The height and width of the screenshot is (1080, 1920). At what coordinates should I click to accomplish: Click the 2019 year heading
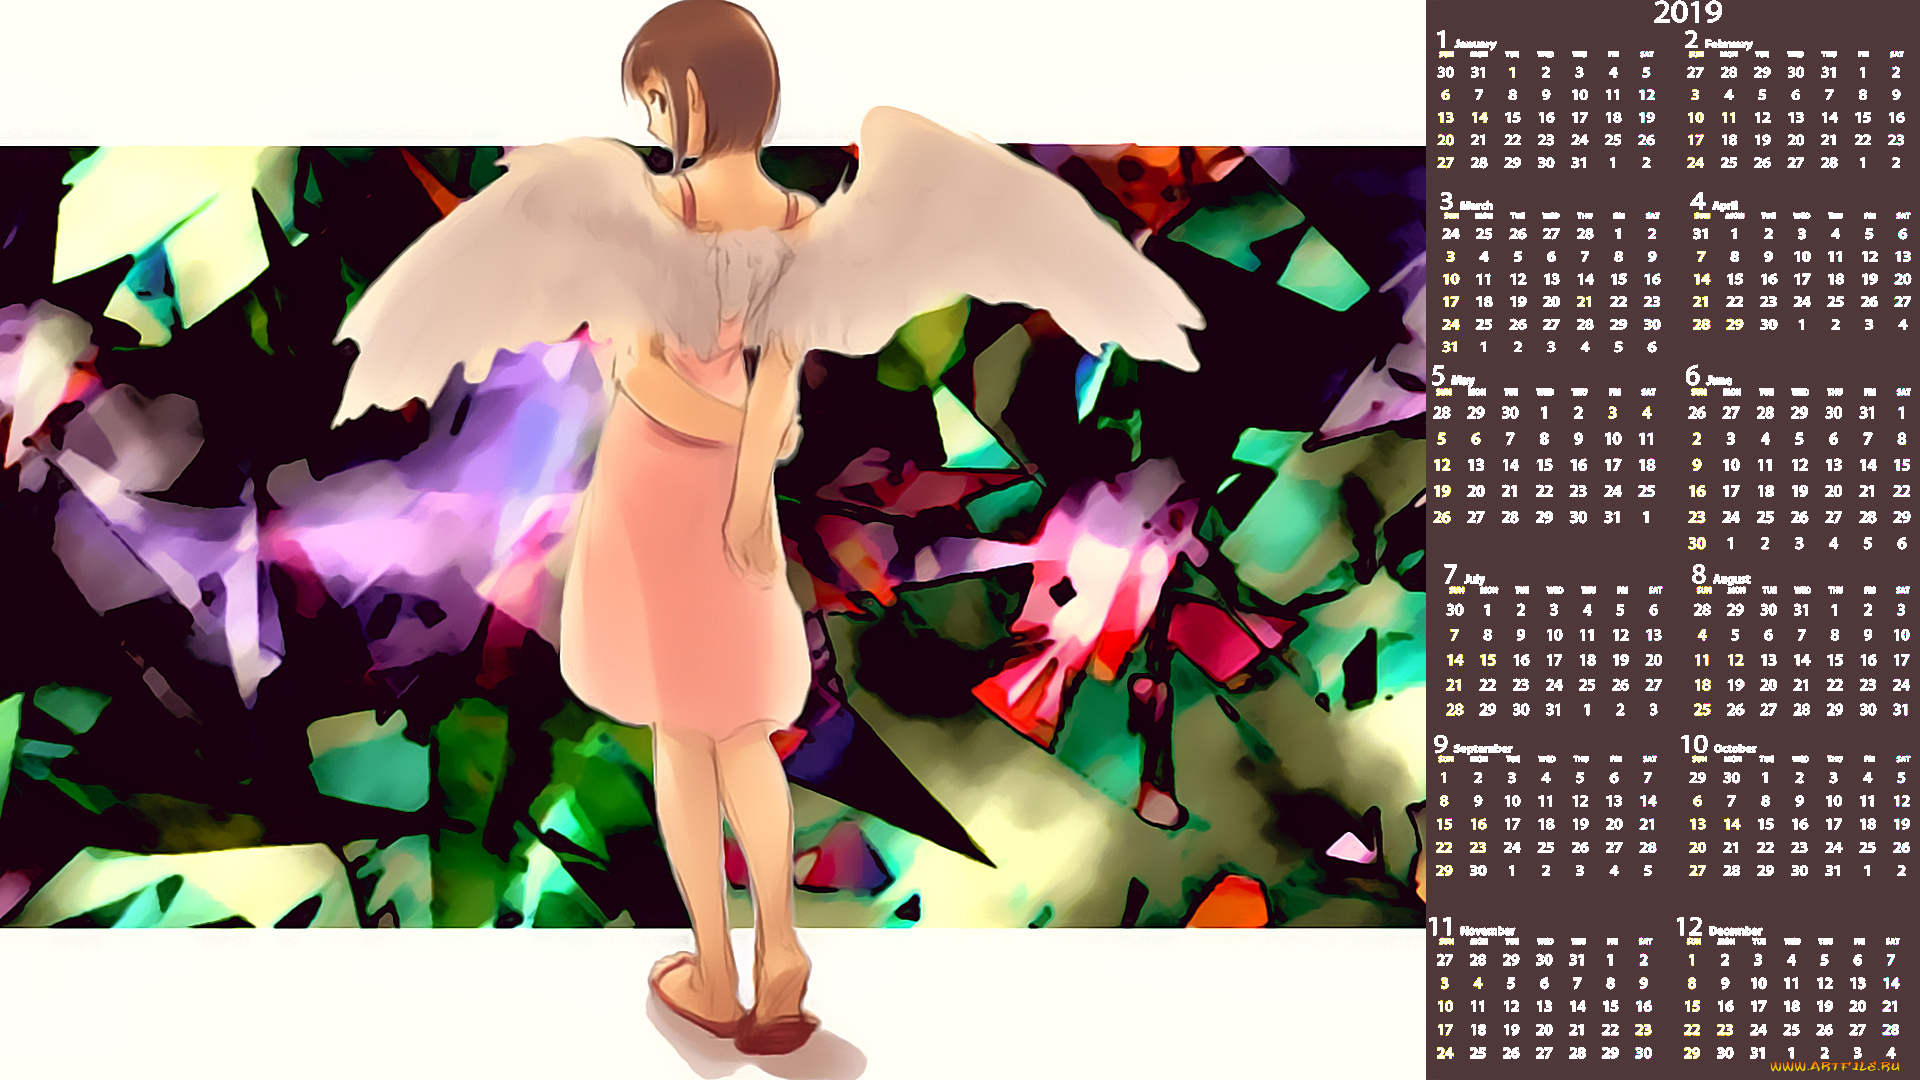1687,13
